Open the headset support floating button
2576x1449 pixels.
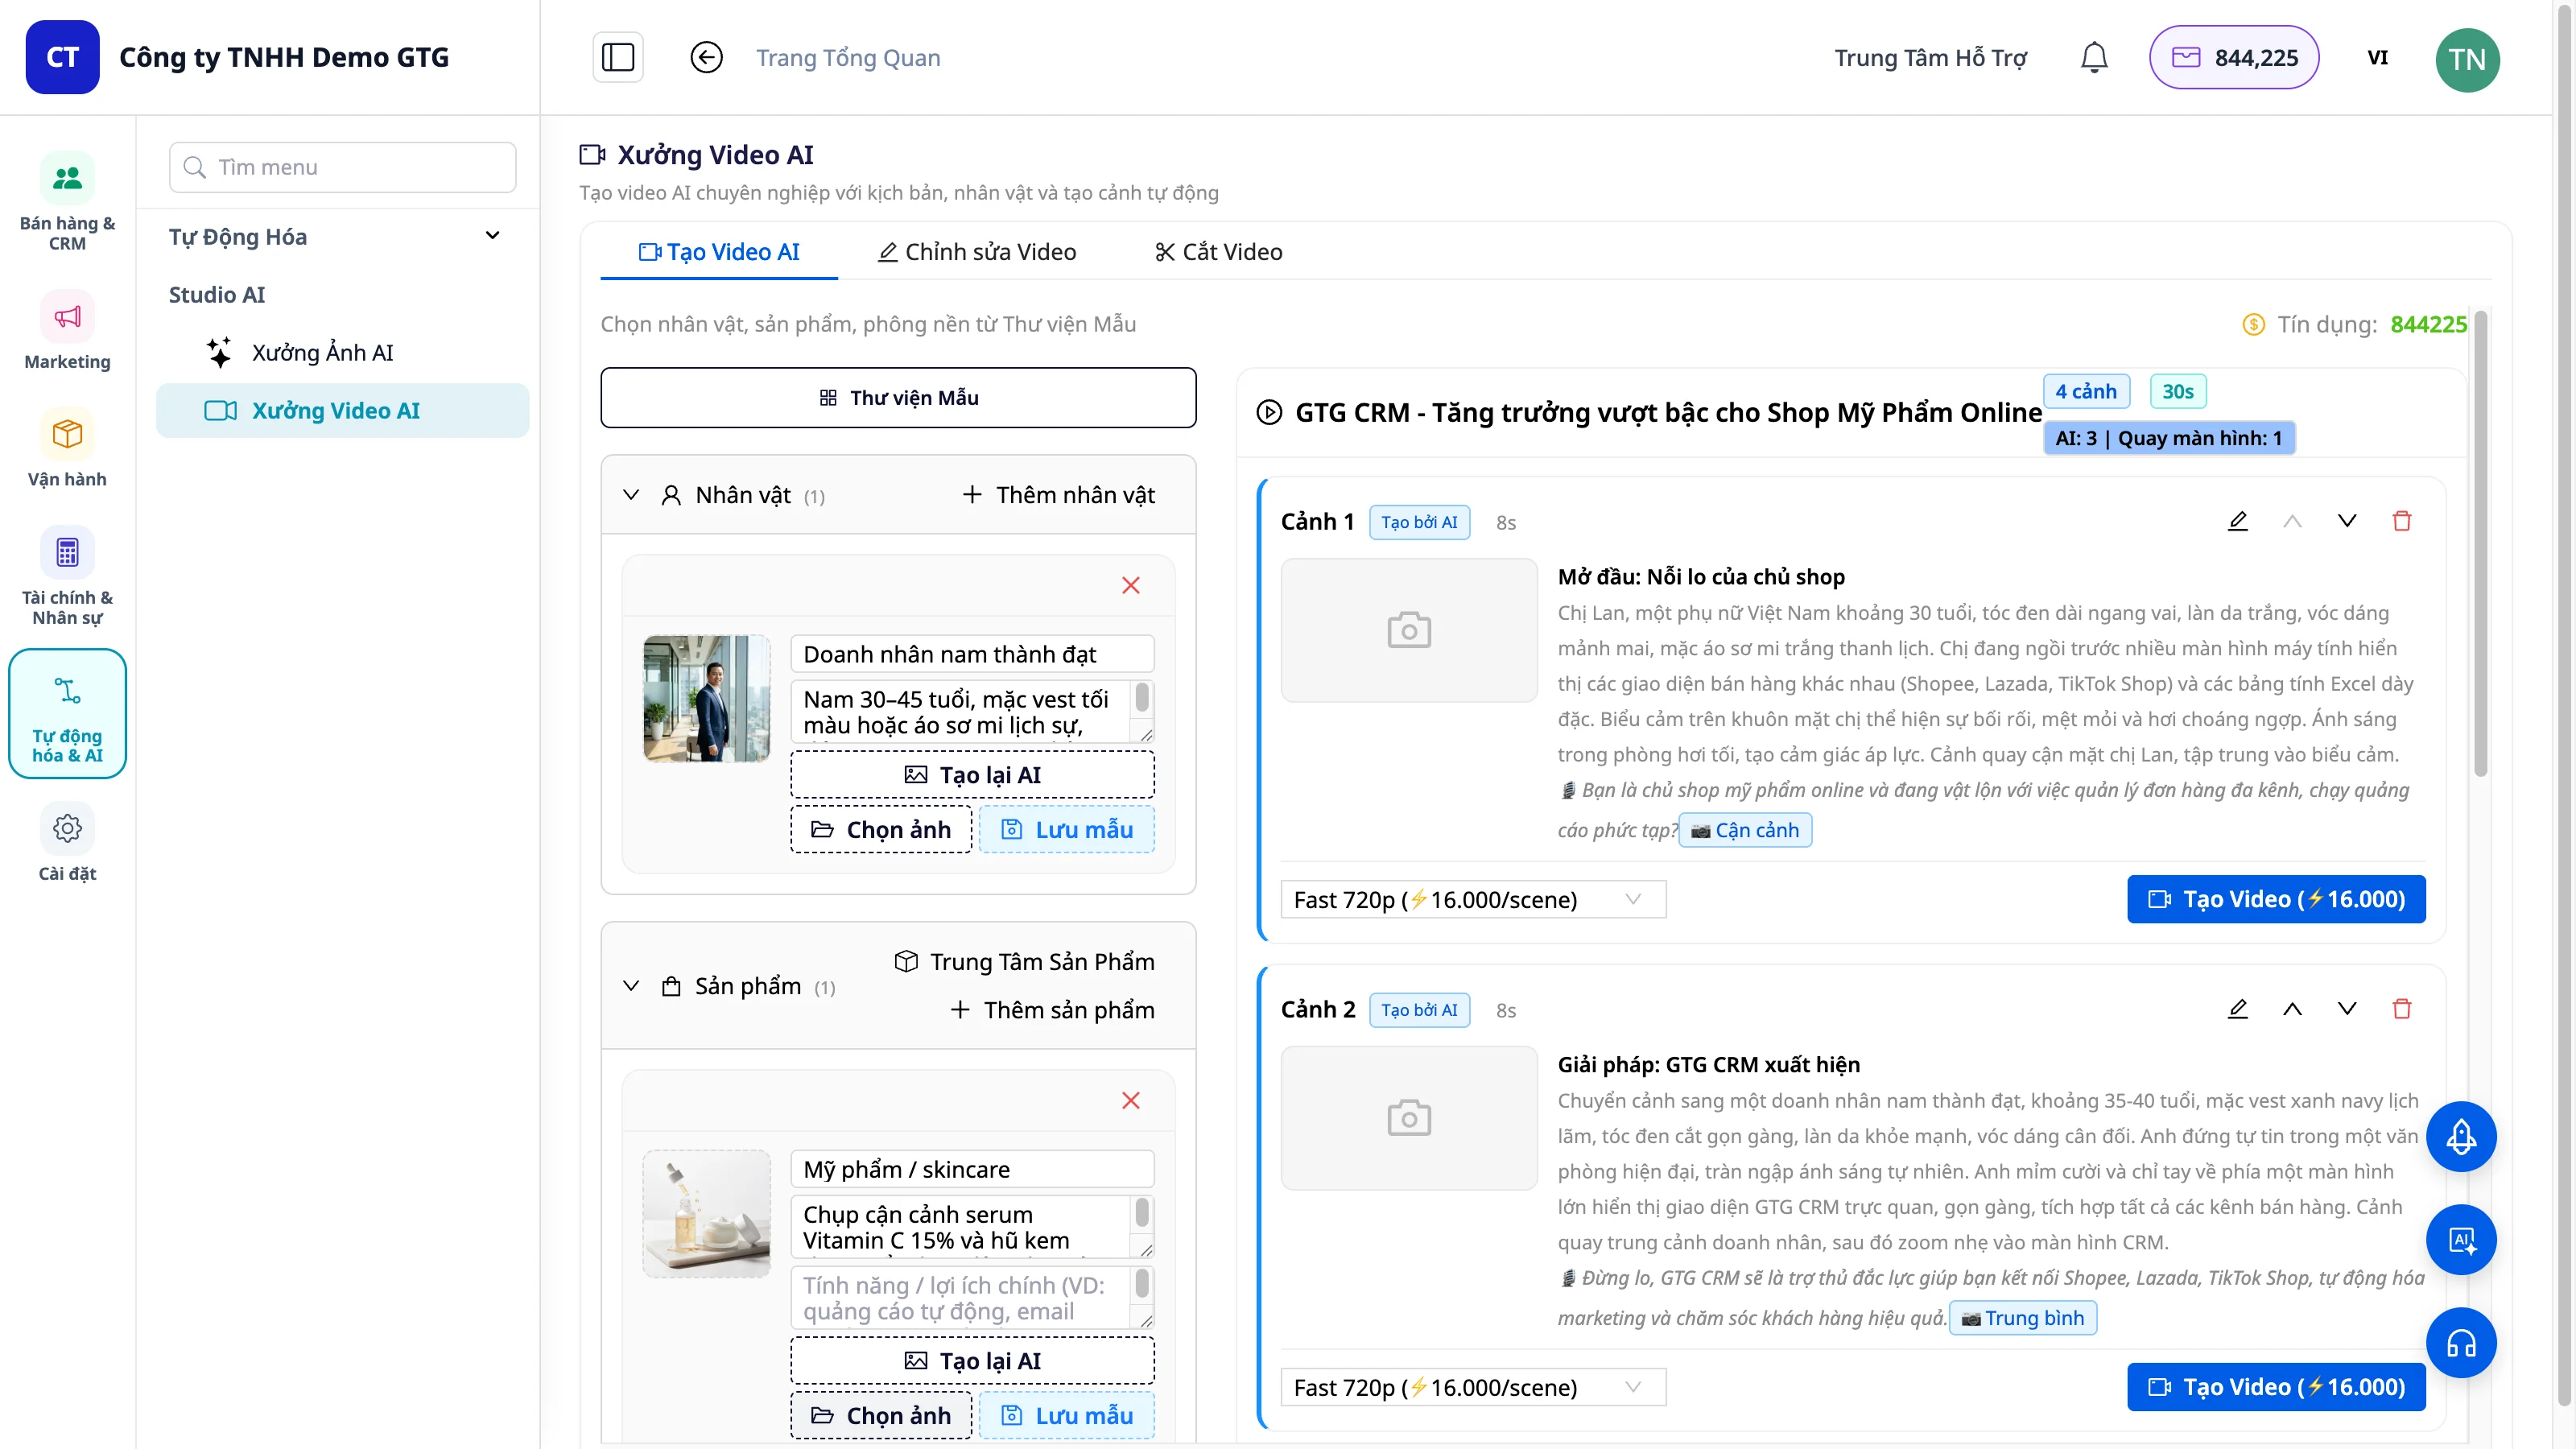(x=2461, y=1343)
